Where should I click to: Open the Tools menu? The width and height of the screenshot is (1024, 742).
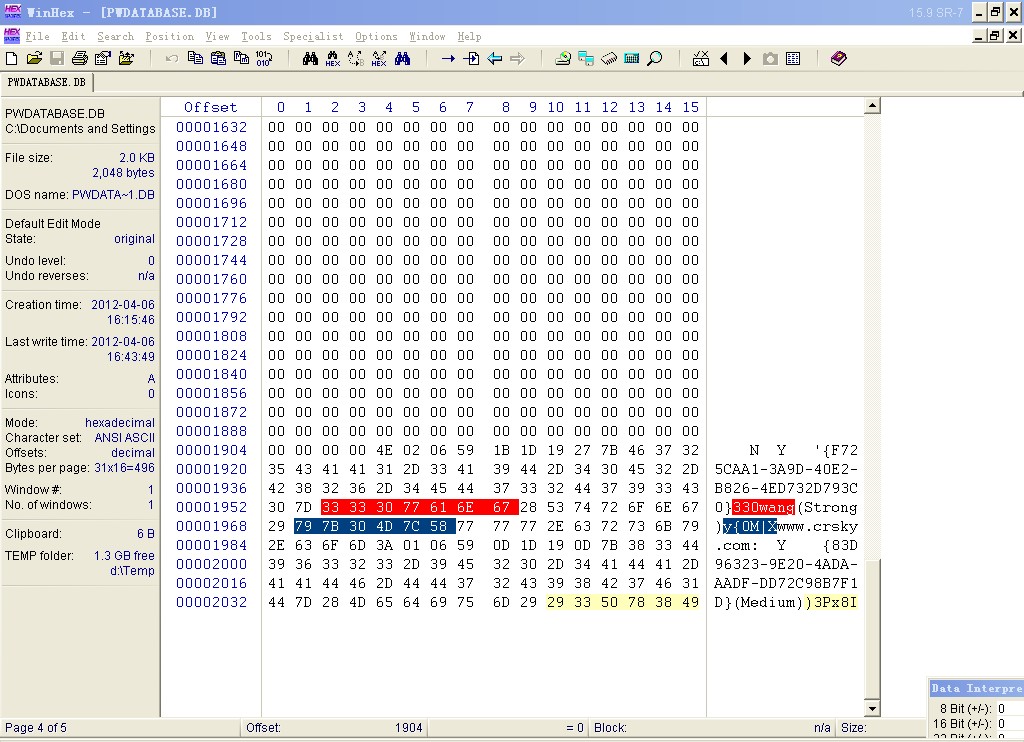[x=256, y=36]
